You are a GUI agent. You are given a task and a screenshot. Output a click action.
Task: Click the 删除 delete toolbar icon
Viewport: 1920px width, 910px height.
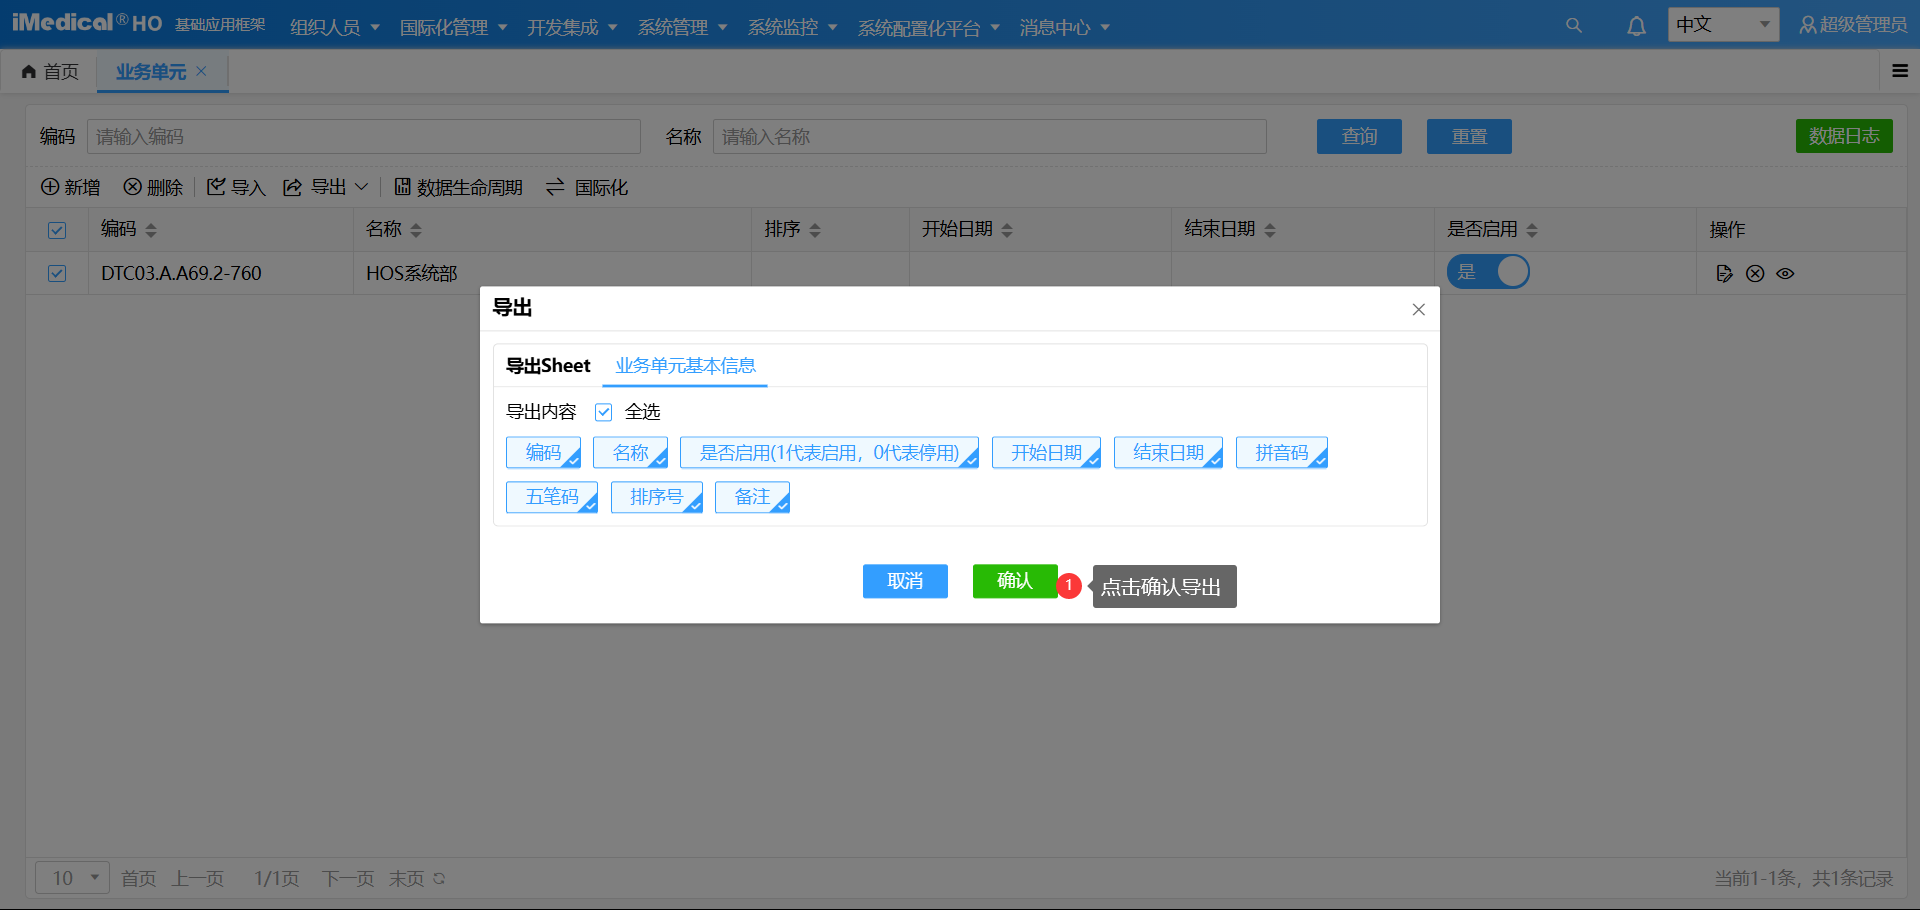click(x=132, y=187)
